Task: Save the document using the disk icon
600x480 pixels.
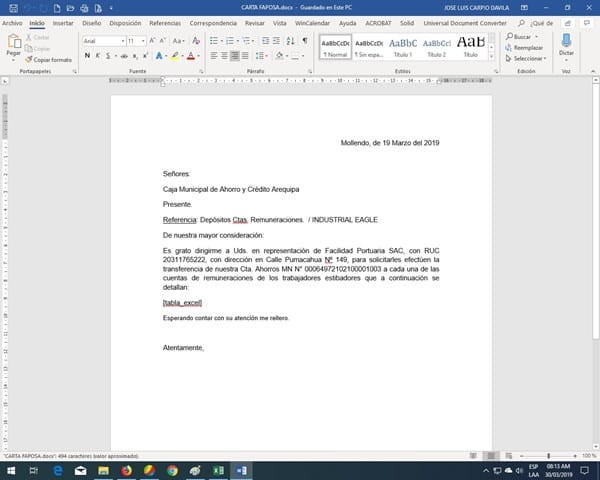Action: point(13,8)
